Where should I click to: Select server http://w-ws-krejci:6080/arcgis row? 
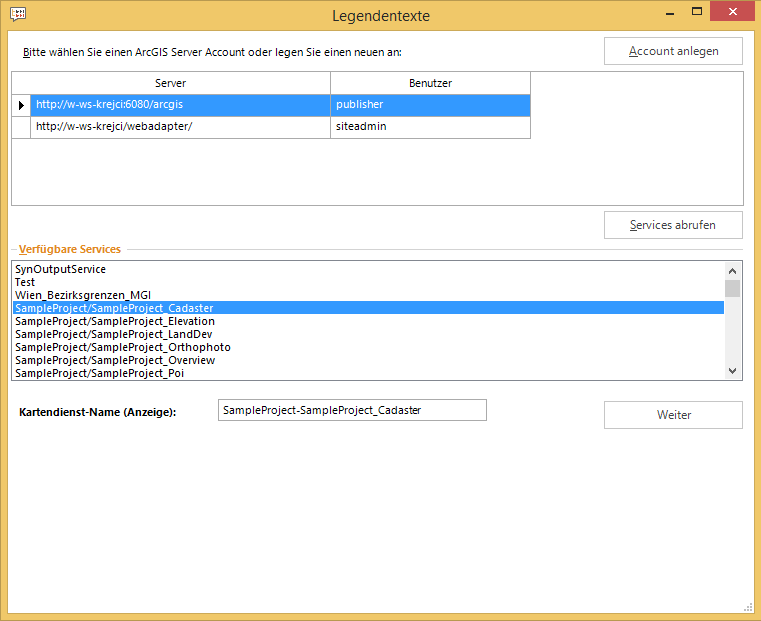point(180,105)
